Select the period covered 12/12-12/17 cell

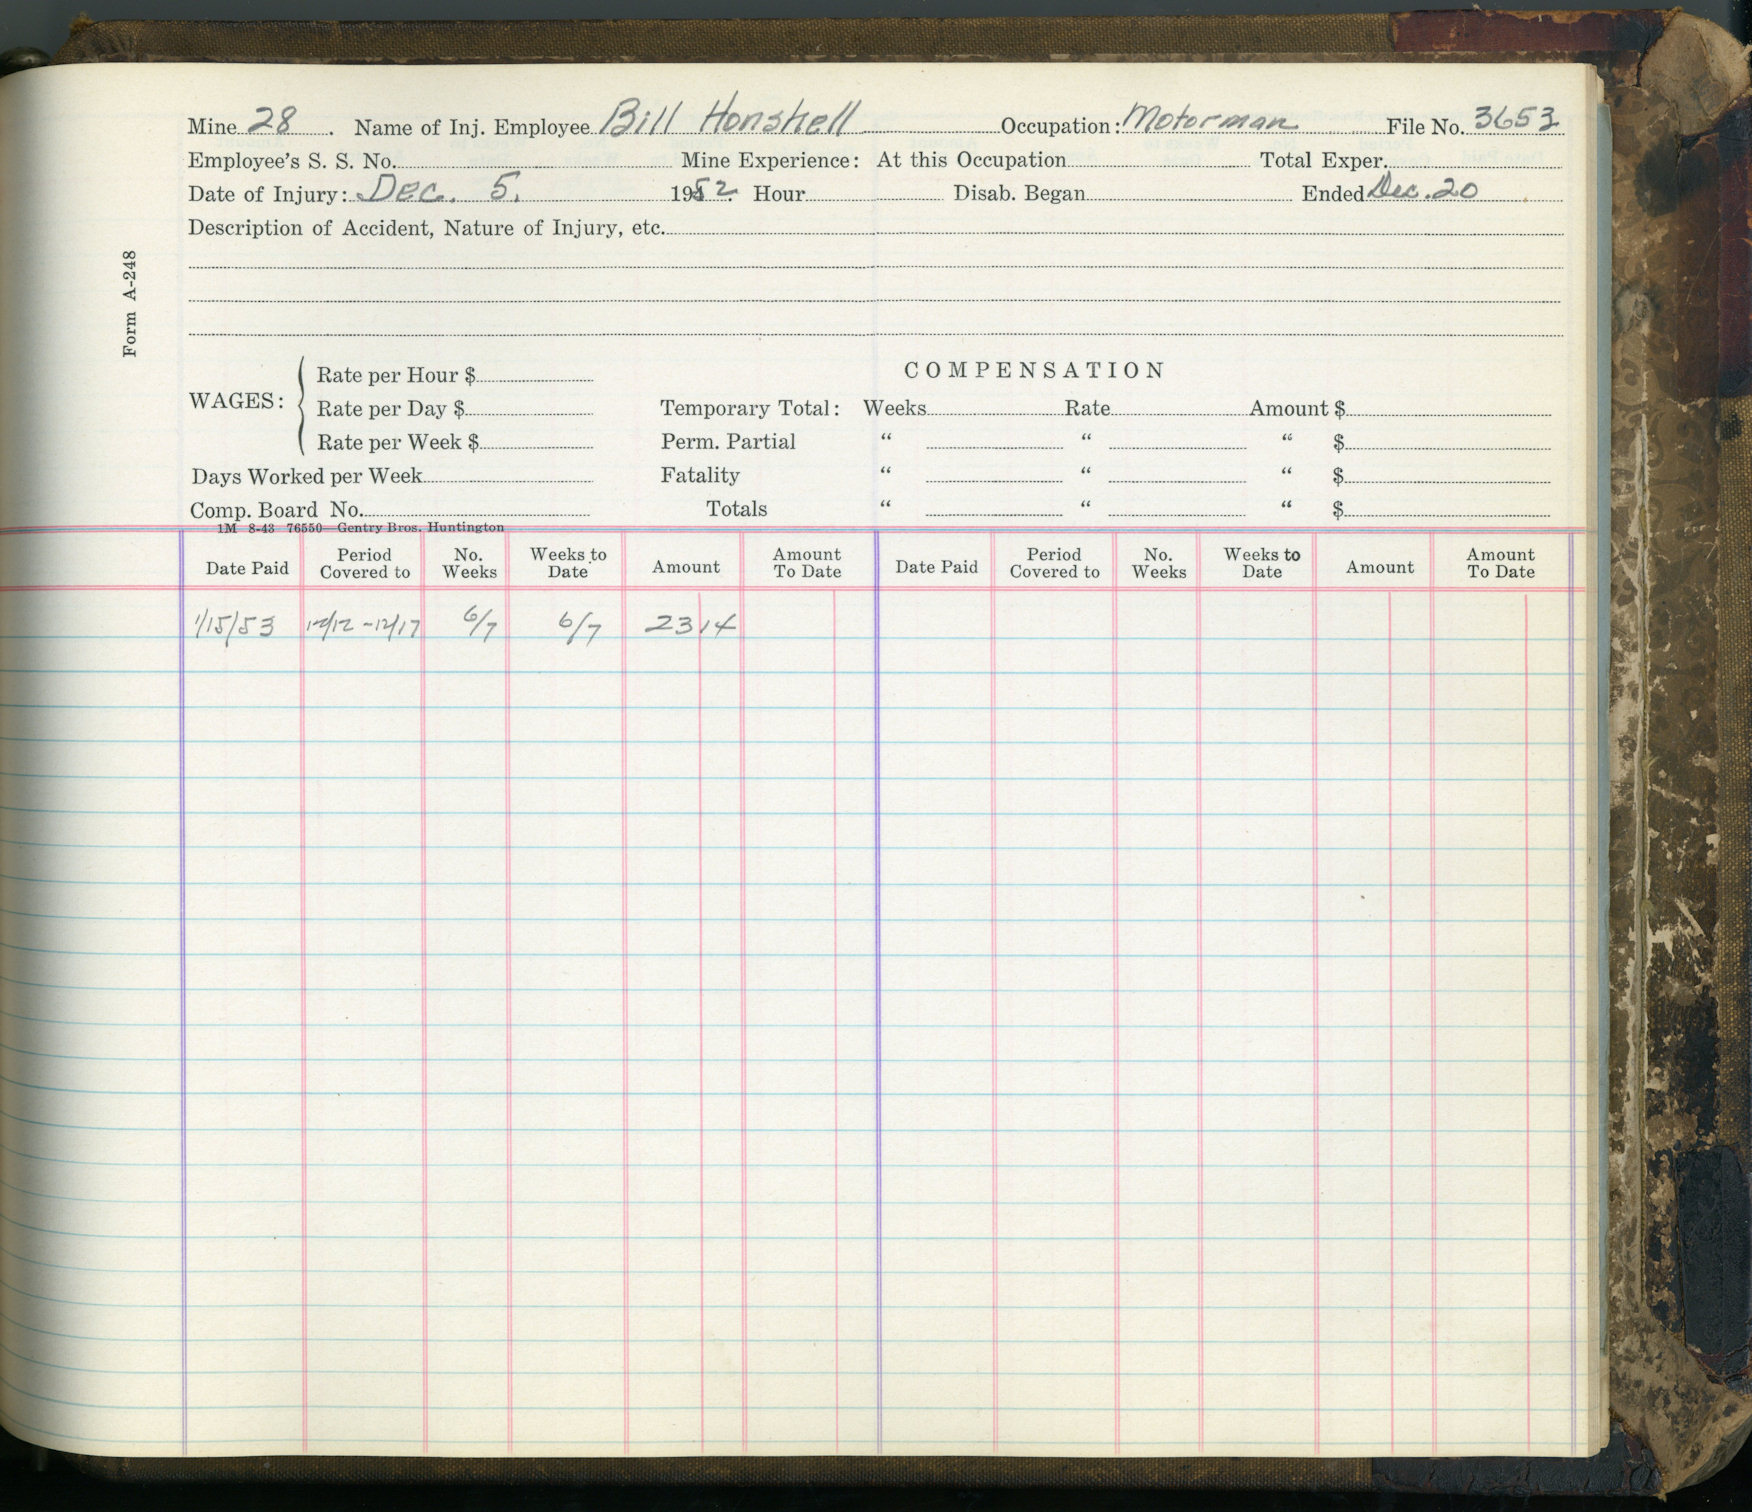tap(363, 627)
